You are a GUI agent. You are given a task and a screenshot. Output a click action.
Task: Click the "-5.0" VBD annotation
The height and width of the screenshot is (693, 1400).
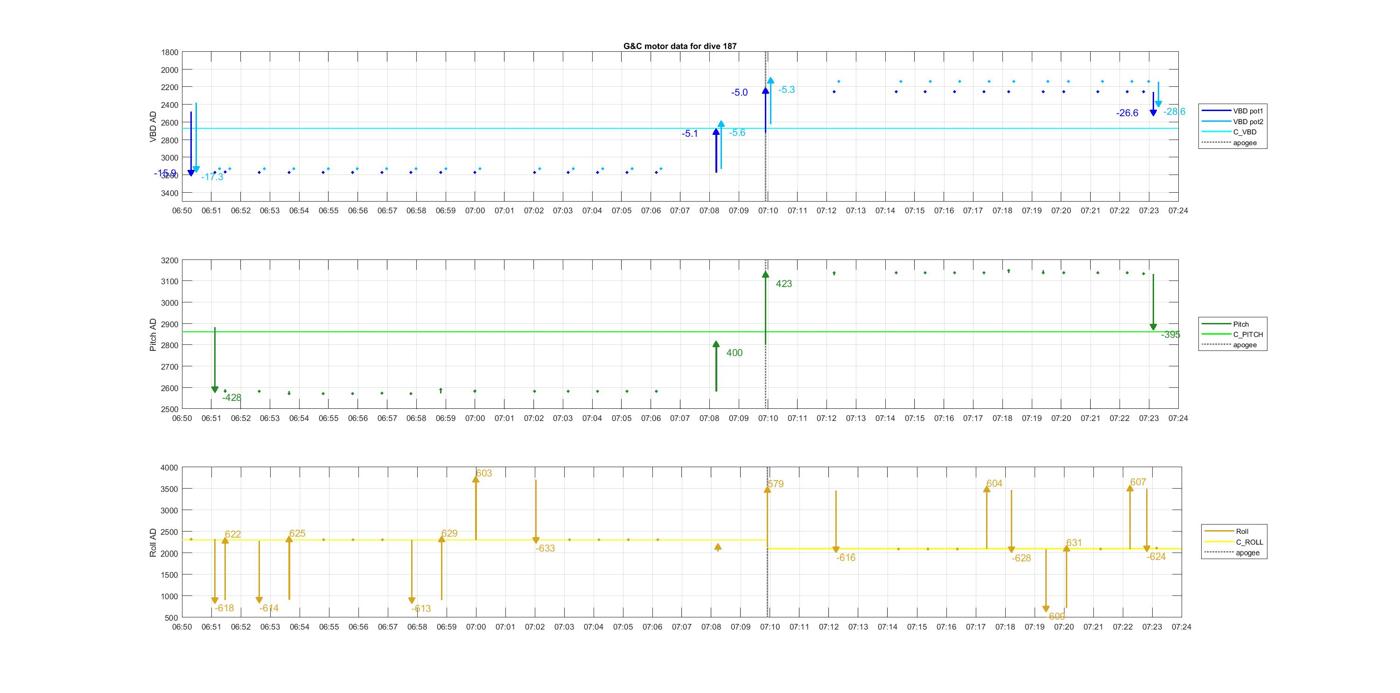click(739, 93)
